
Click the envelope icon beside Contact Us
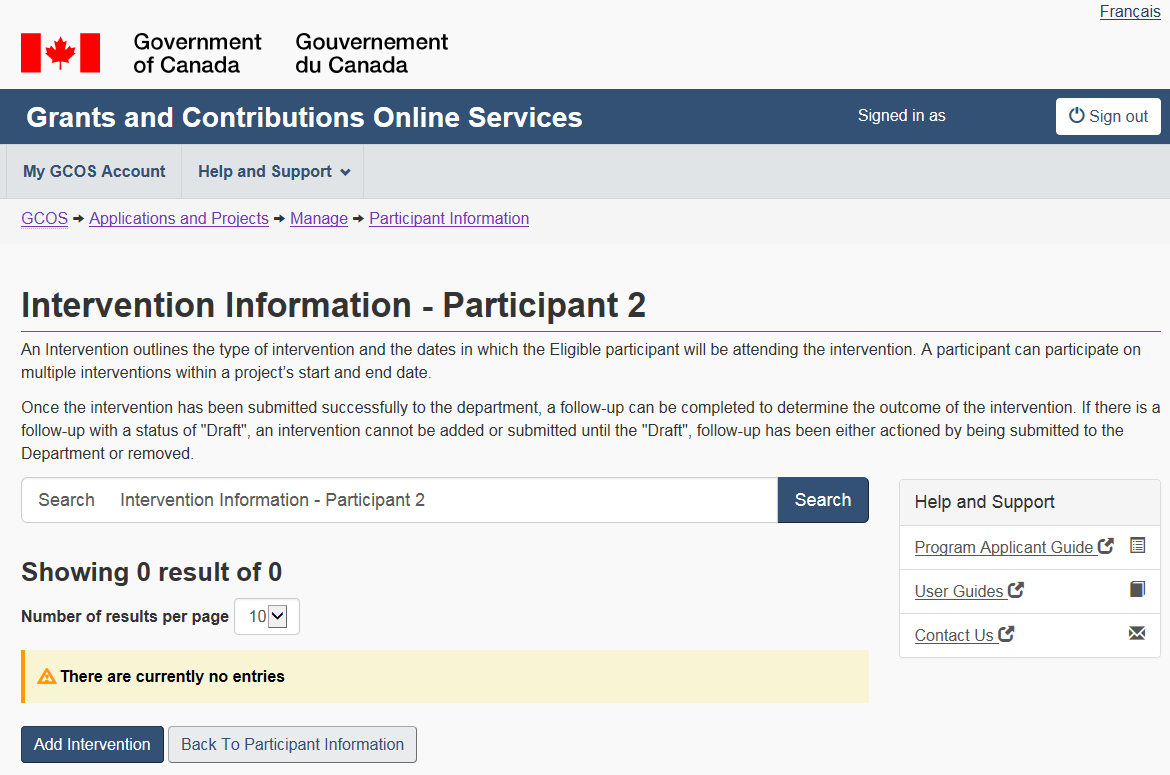tap(1137, 634)
